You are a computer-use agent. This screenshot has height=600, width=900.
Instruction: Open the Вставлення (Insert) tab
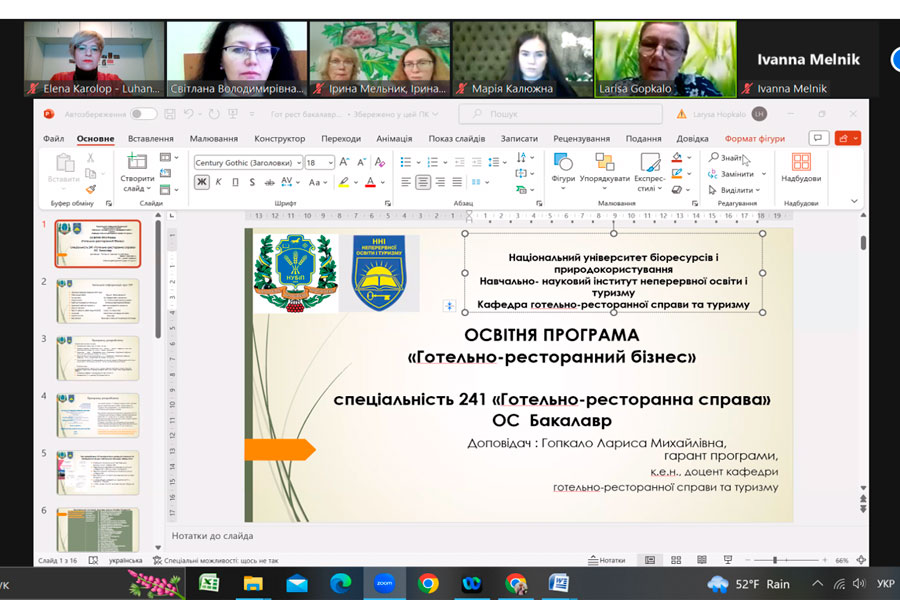pyautogui.click(x=151, y=139)
